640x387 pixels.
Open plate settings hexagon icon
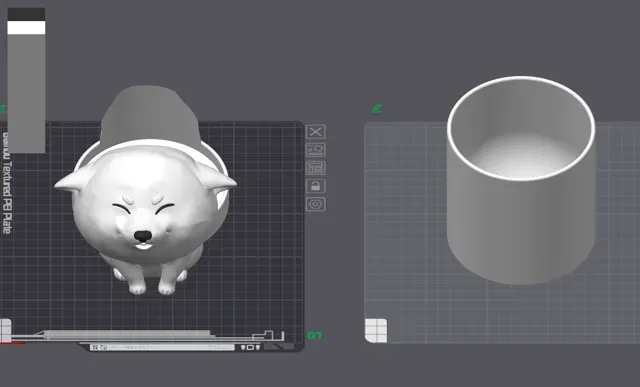(316, 204)
